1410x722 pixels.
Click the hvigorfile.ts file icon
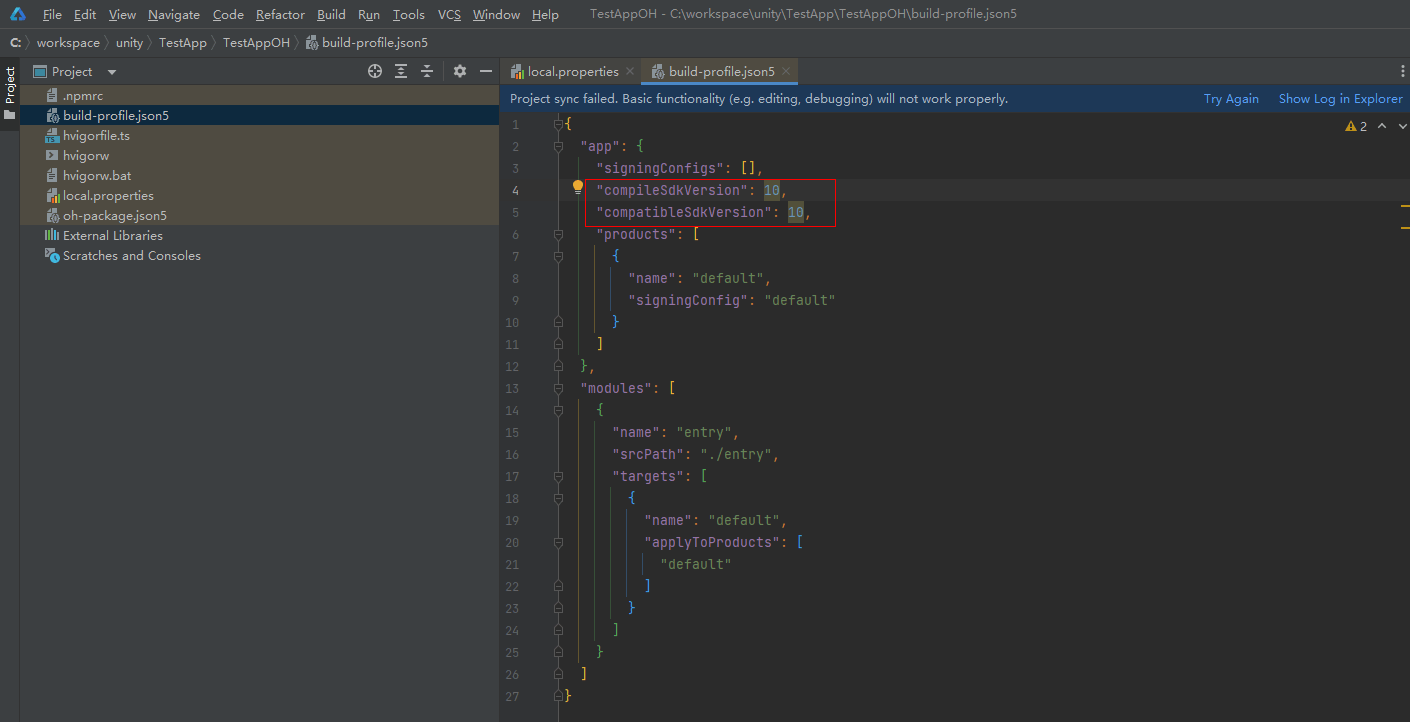[52, 135]
